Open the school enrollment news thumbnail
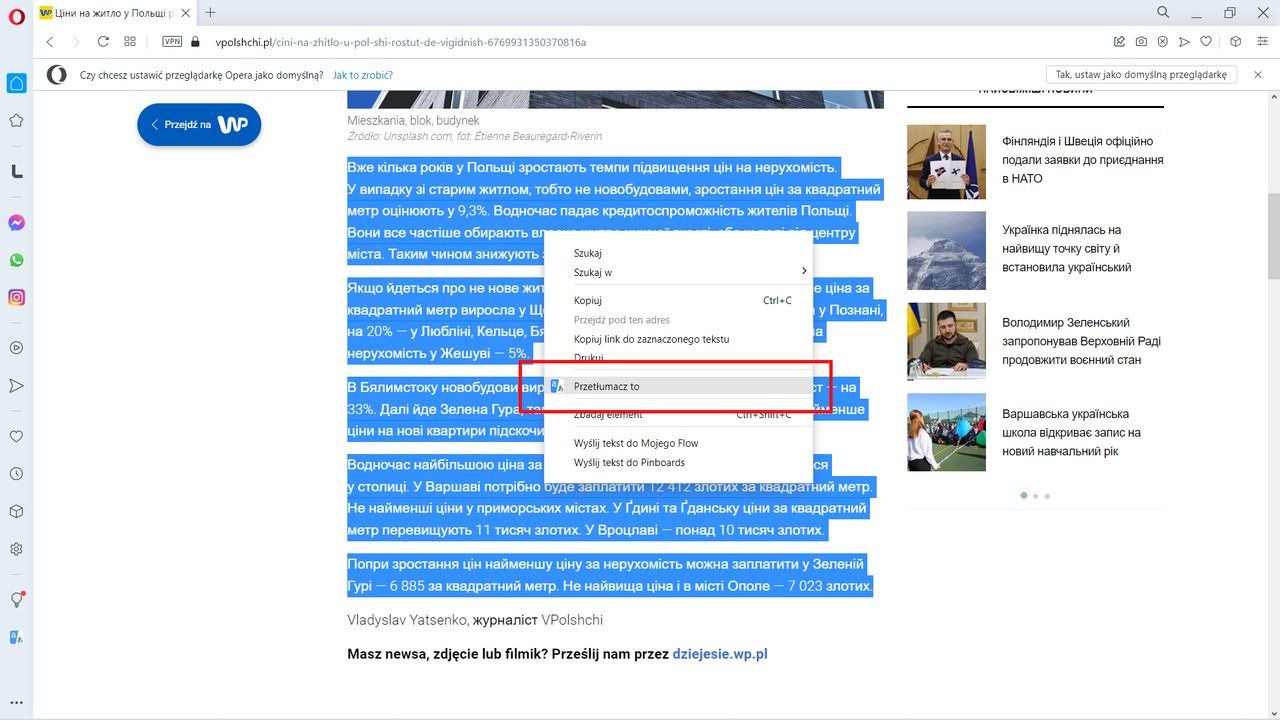The width and height of the screenshot is (1280, 720). 946,432
